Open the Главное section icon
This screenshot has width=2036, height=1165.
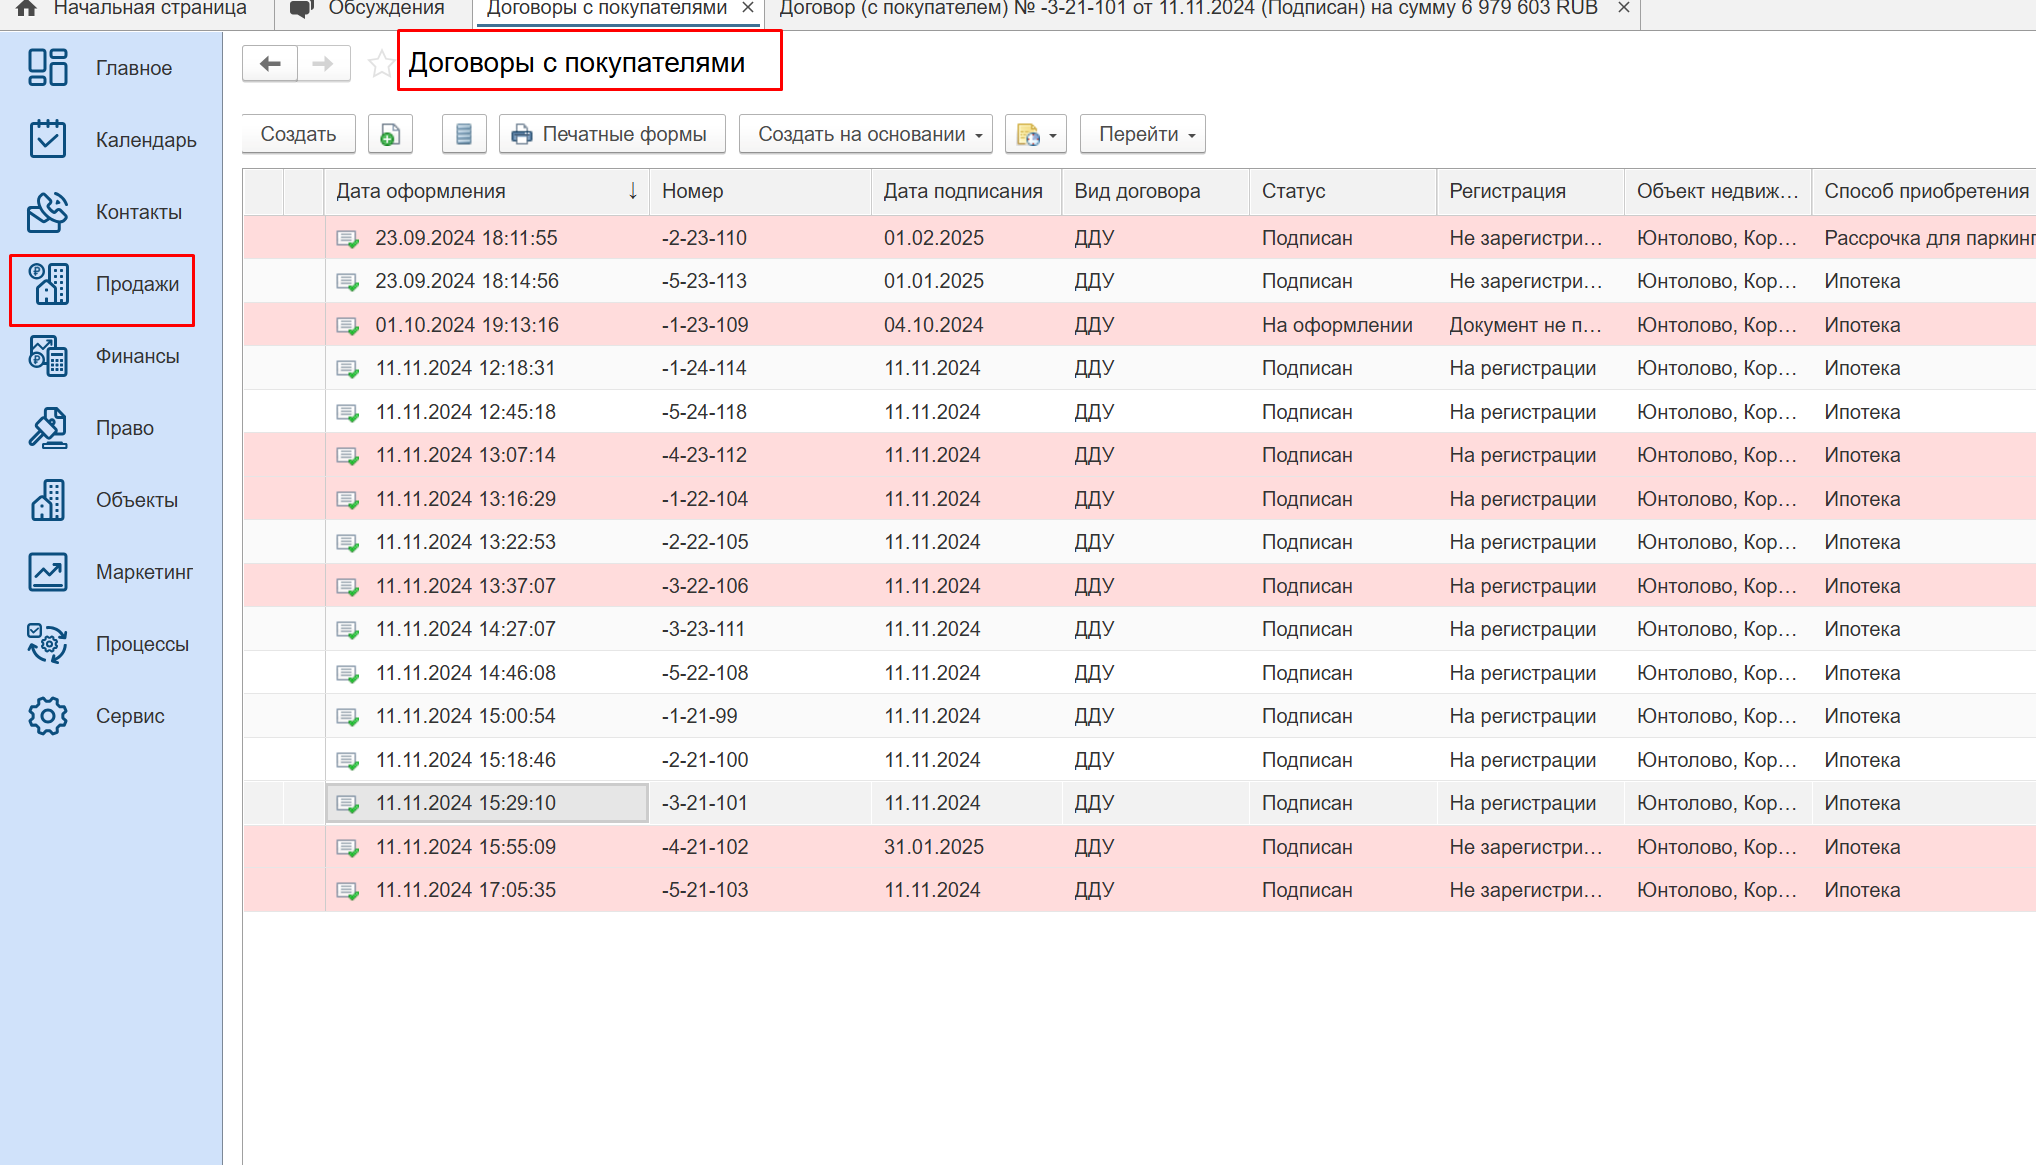(47, 68)
